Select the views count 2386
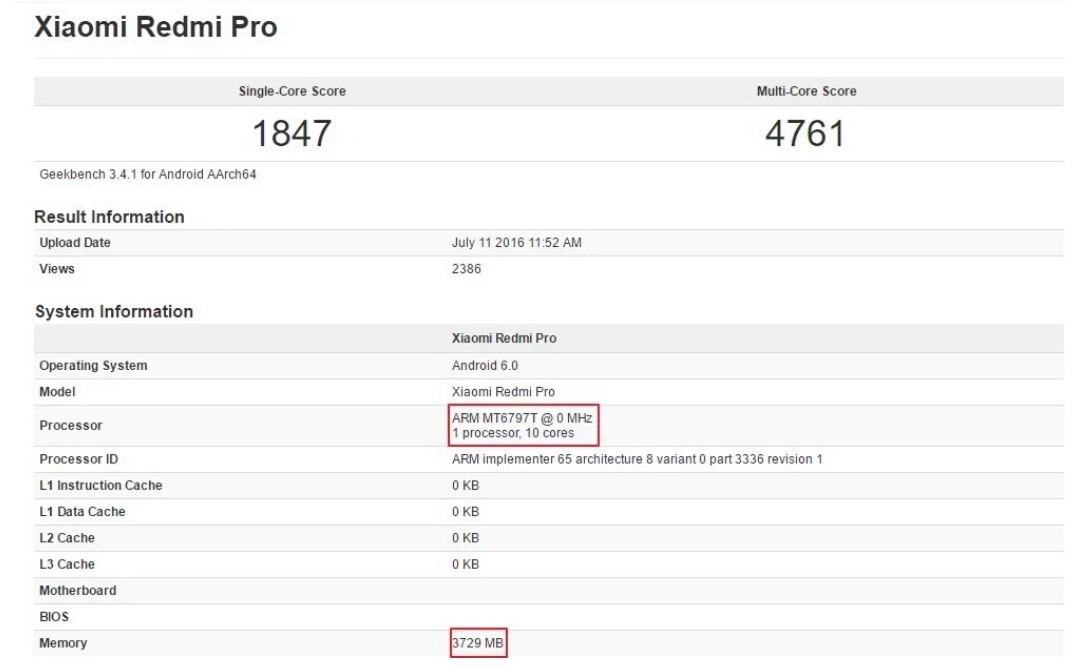The image size is (1080, 669). (x=466, y=269)
